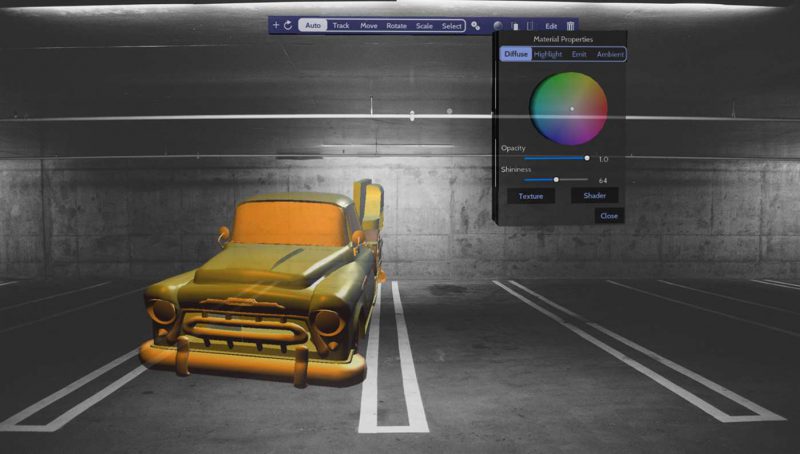Click the paste clipboard icon
The image size is (800, 454).
tap(514, 25)
